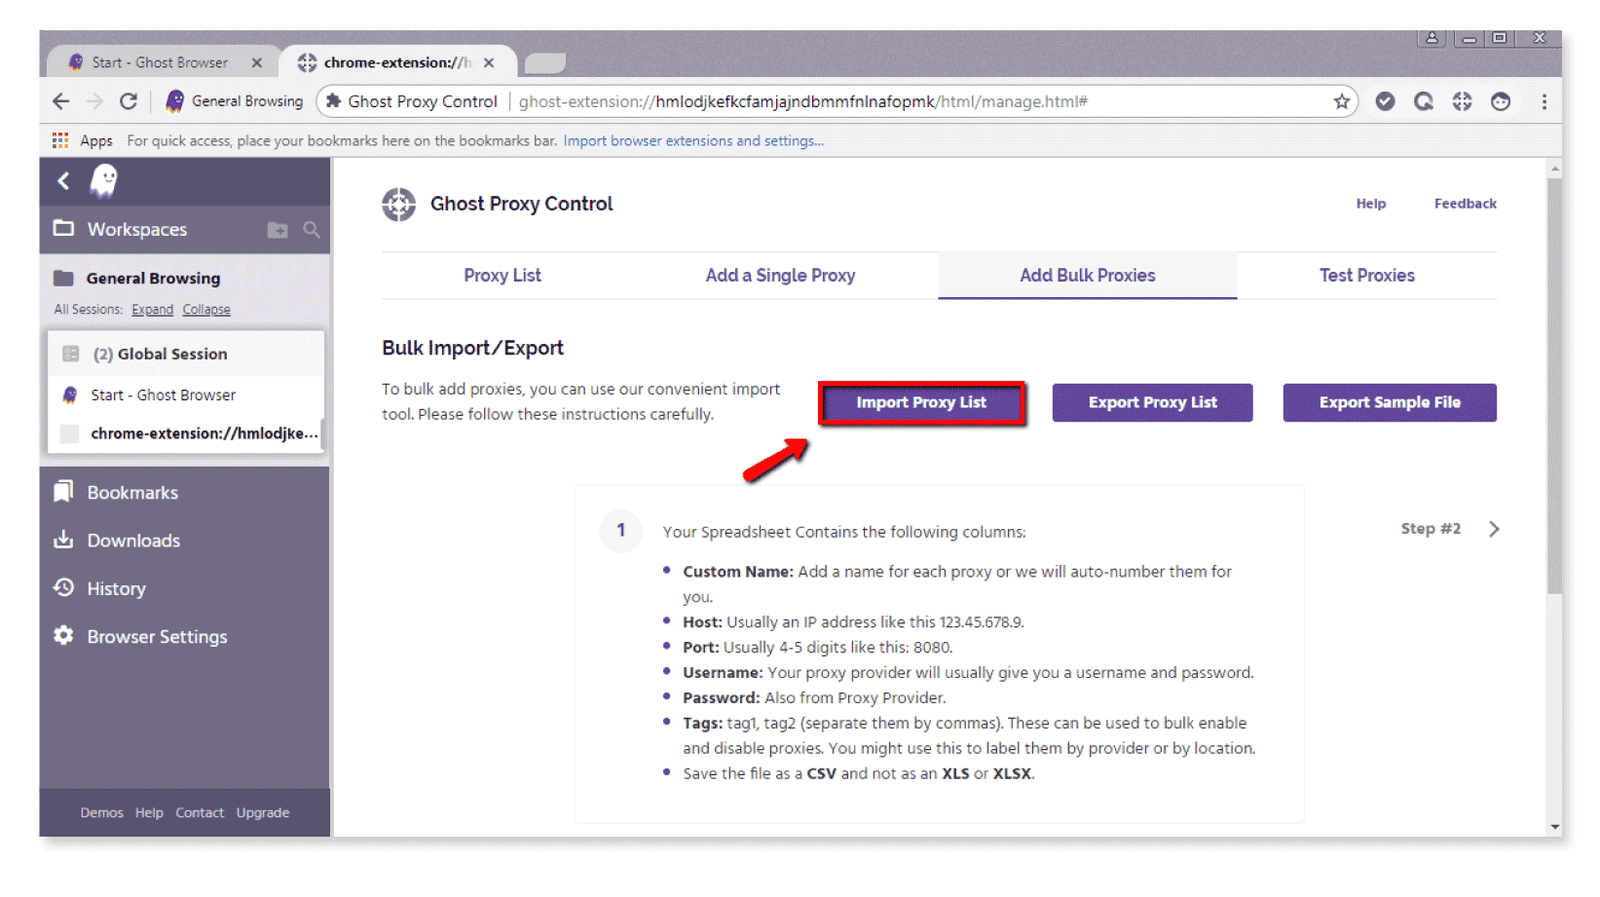Image resolution: width=1600 pixels, height=897 pixels.
Task: Switch to the Start - Ghost Browser tab
Action: click(x=160, y=62)
